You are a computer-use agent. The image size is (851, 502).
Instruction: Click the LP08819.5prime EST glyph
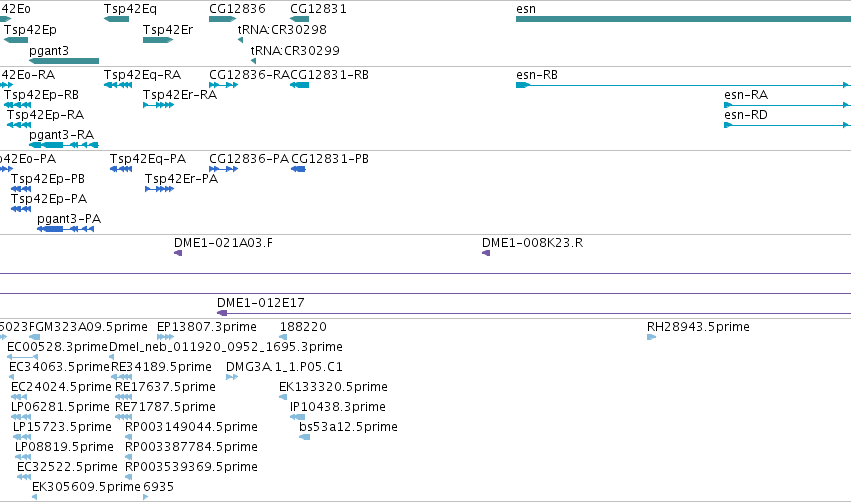click(x=23, y=457)
